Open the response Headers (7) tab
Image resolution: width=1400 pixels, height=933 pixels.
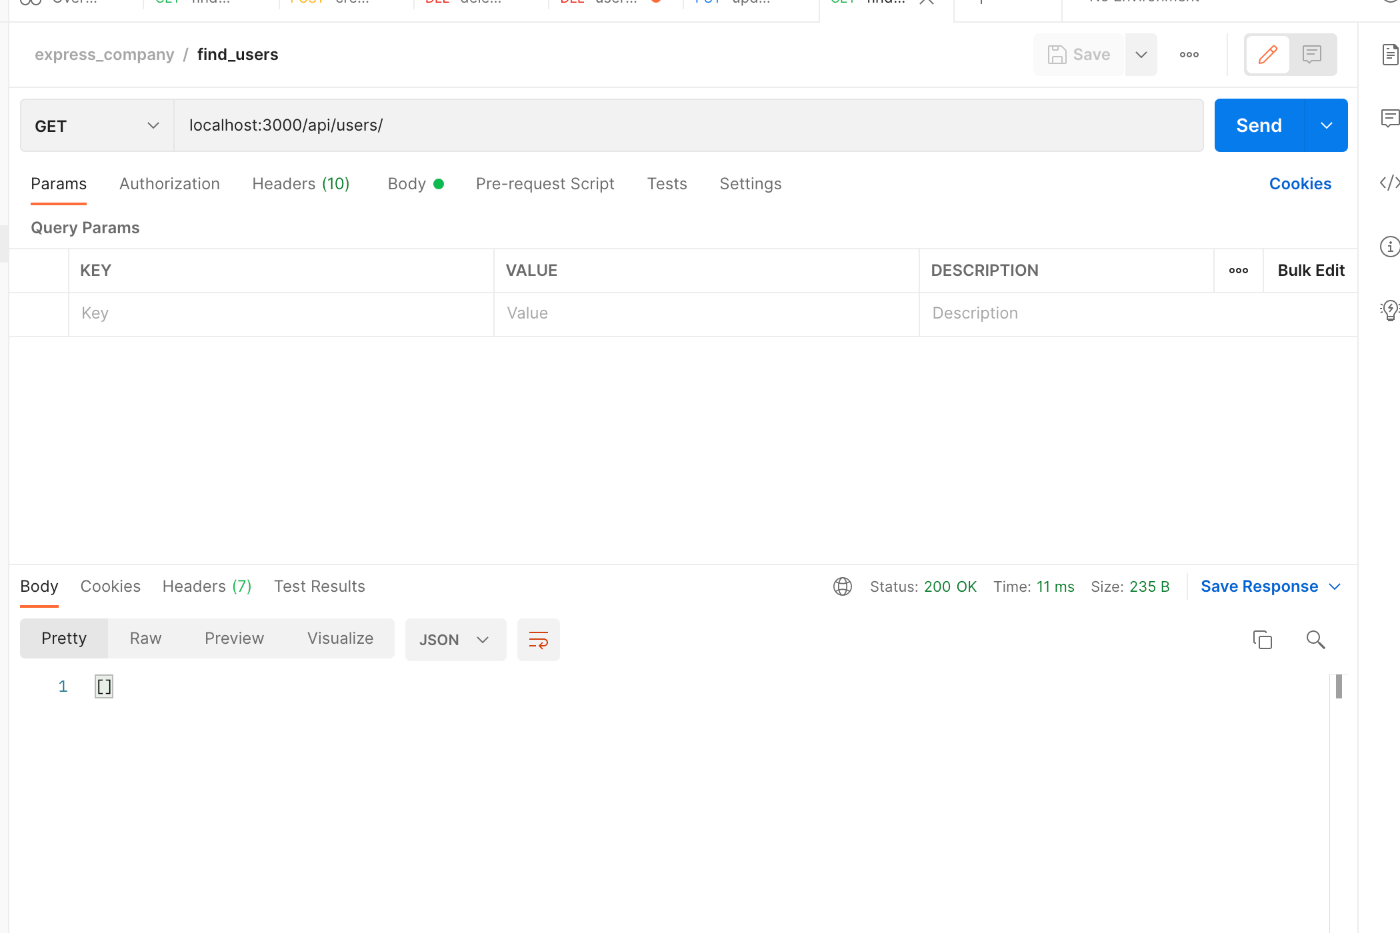coord(207,587)
